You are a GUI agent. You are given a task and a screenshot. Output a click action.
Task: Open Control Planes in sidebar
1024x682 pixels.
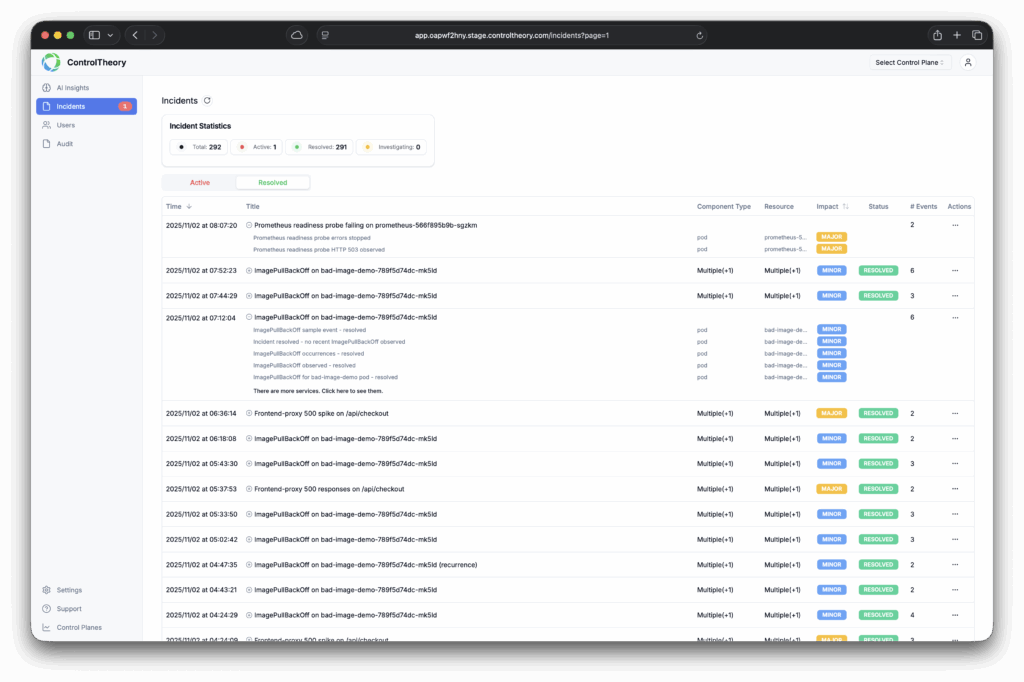79,628
